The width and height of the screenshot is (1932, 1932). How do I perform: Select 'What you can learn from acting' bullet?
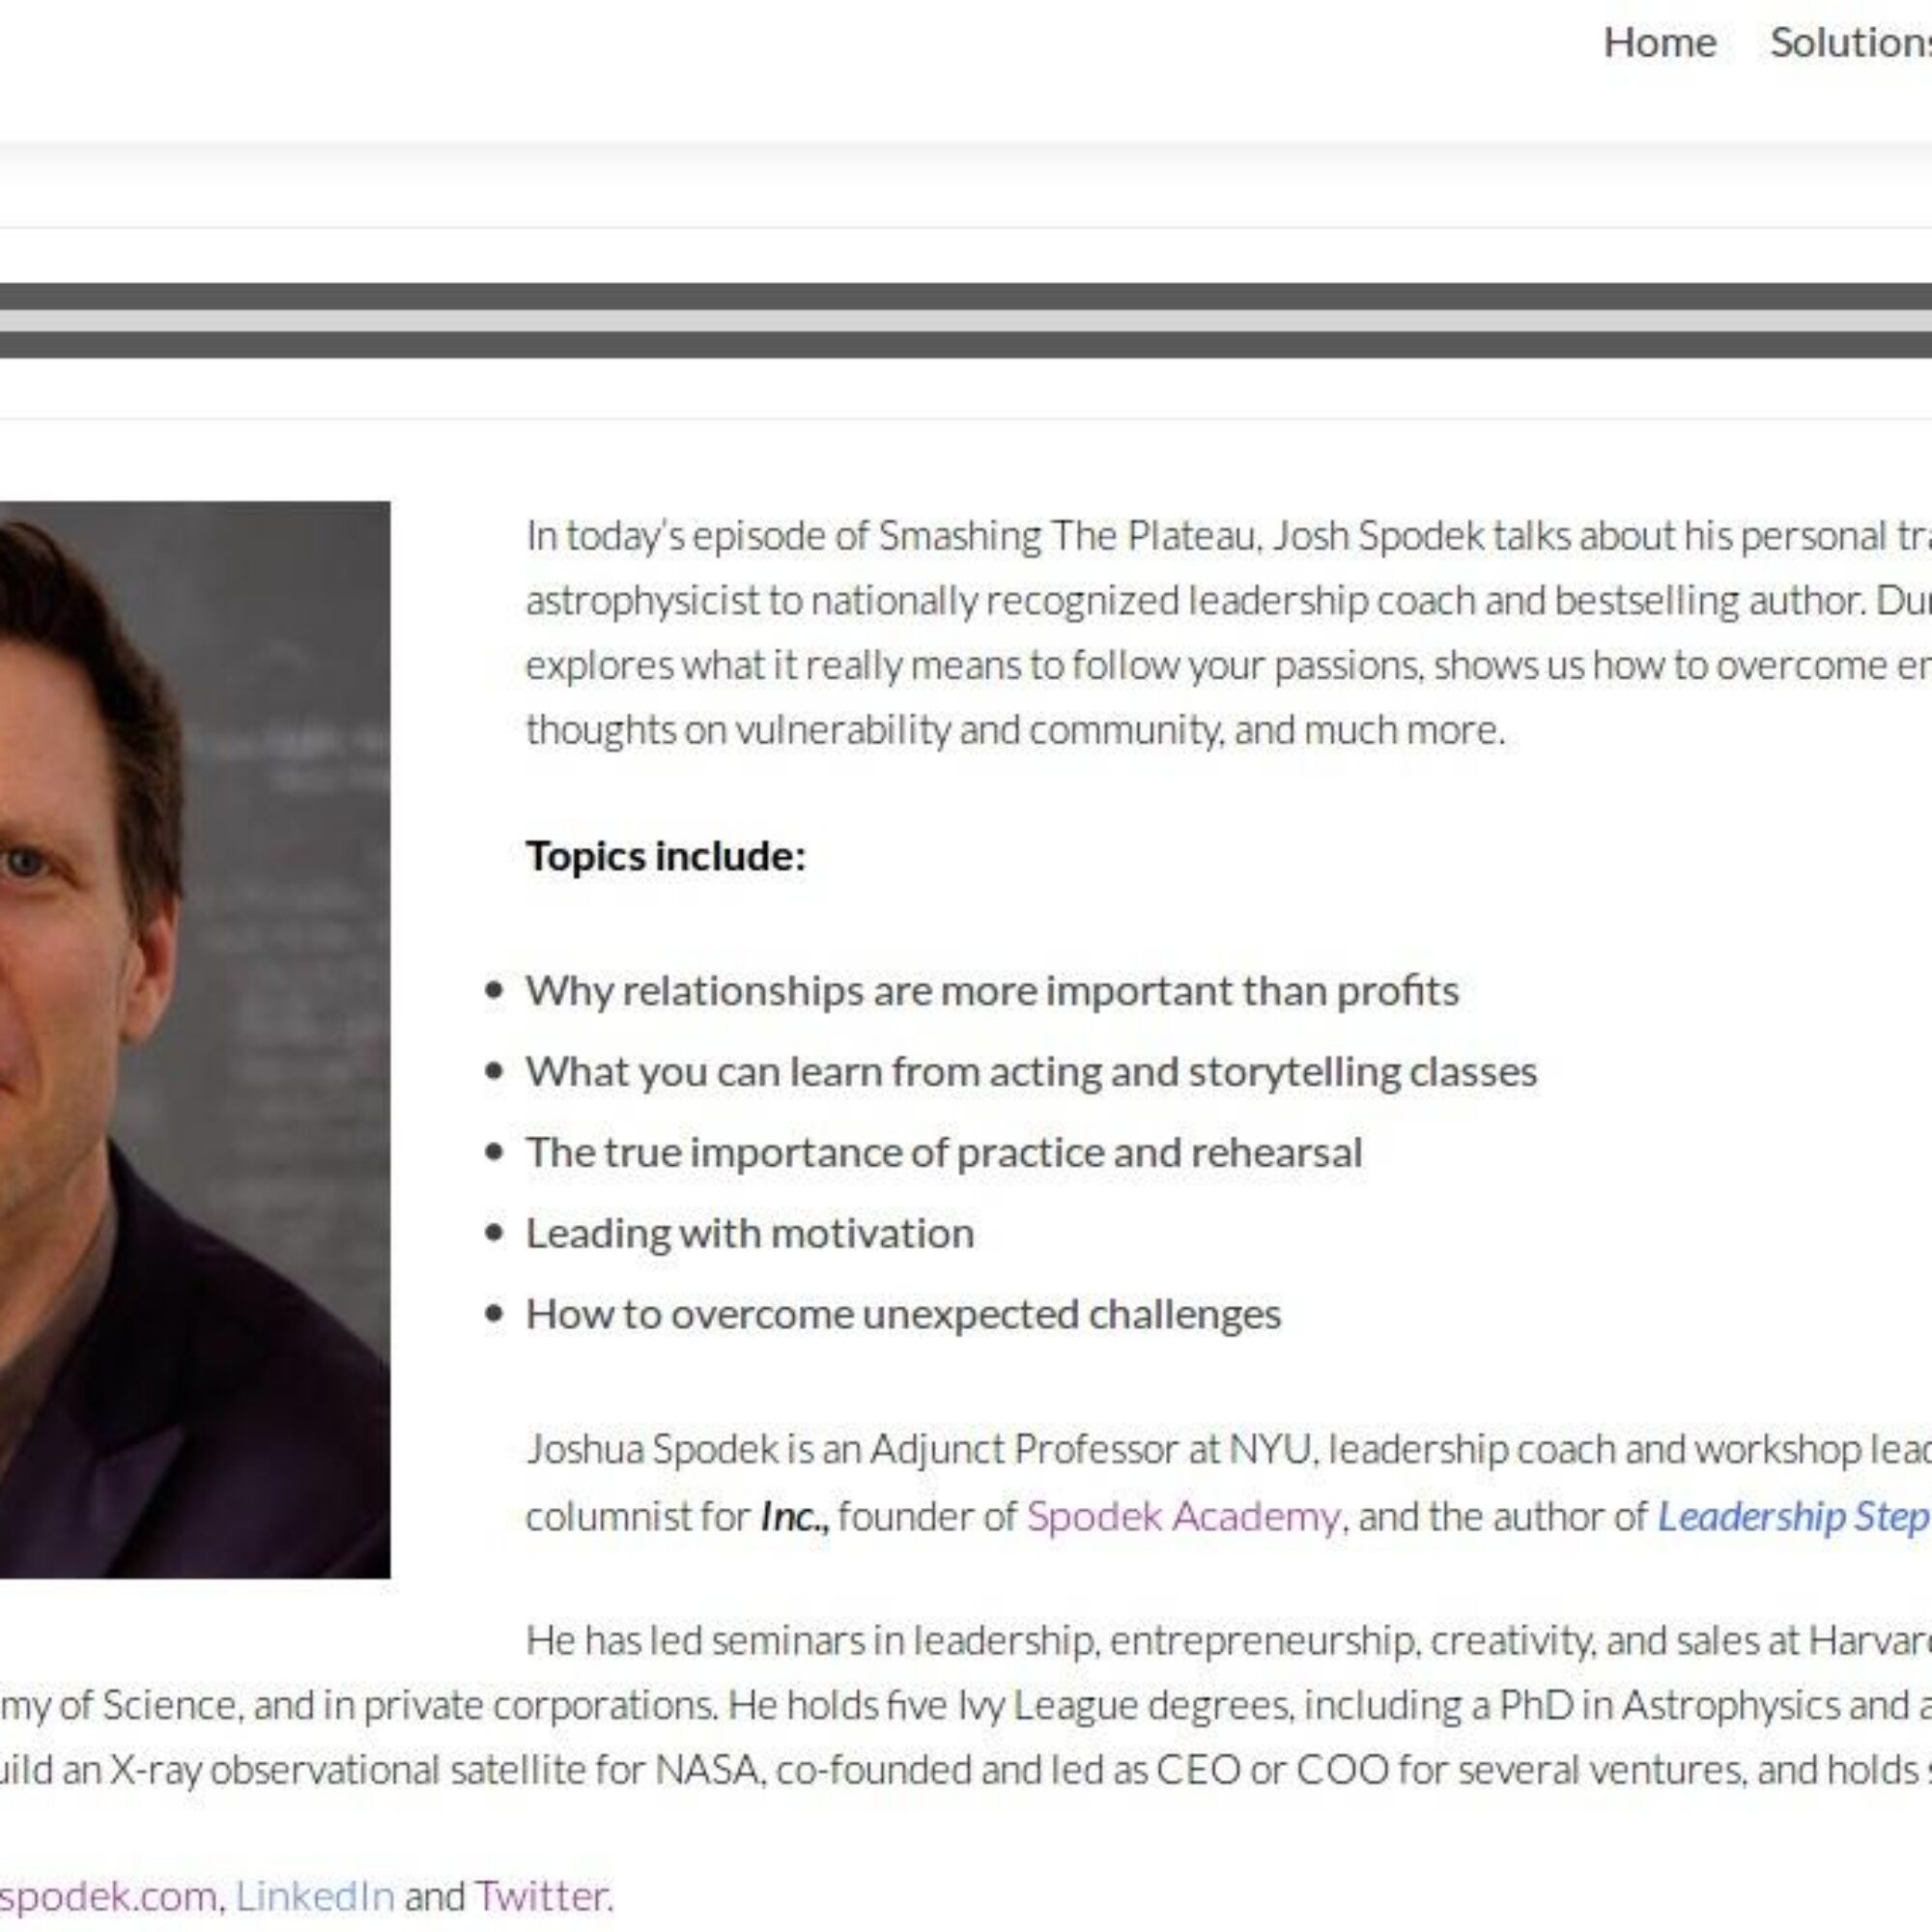click(1031, 1072)
